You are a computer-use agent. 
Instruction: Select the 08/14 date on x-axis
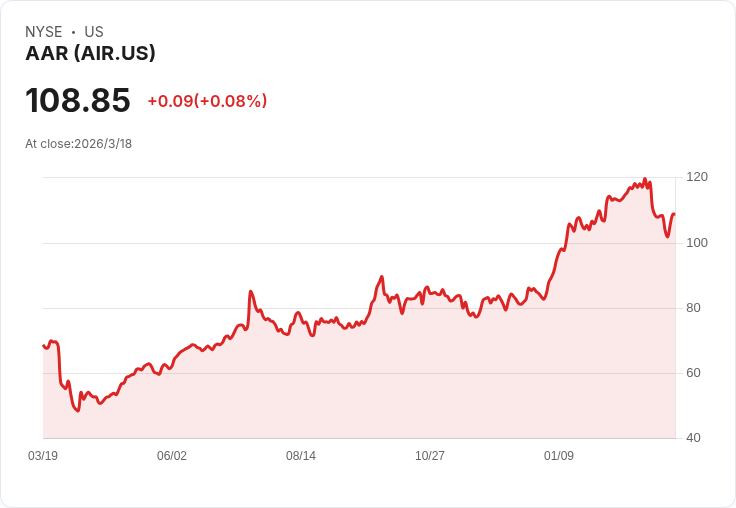click(x=301, y=456)
